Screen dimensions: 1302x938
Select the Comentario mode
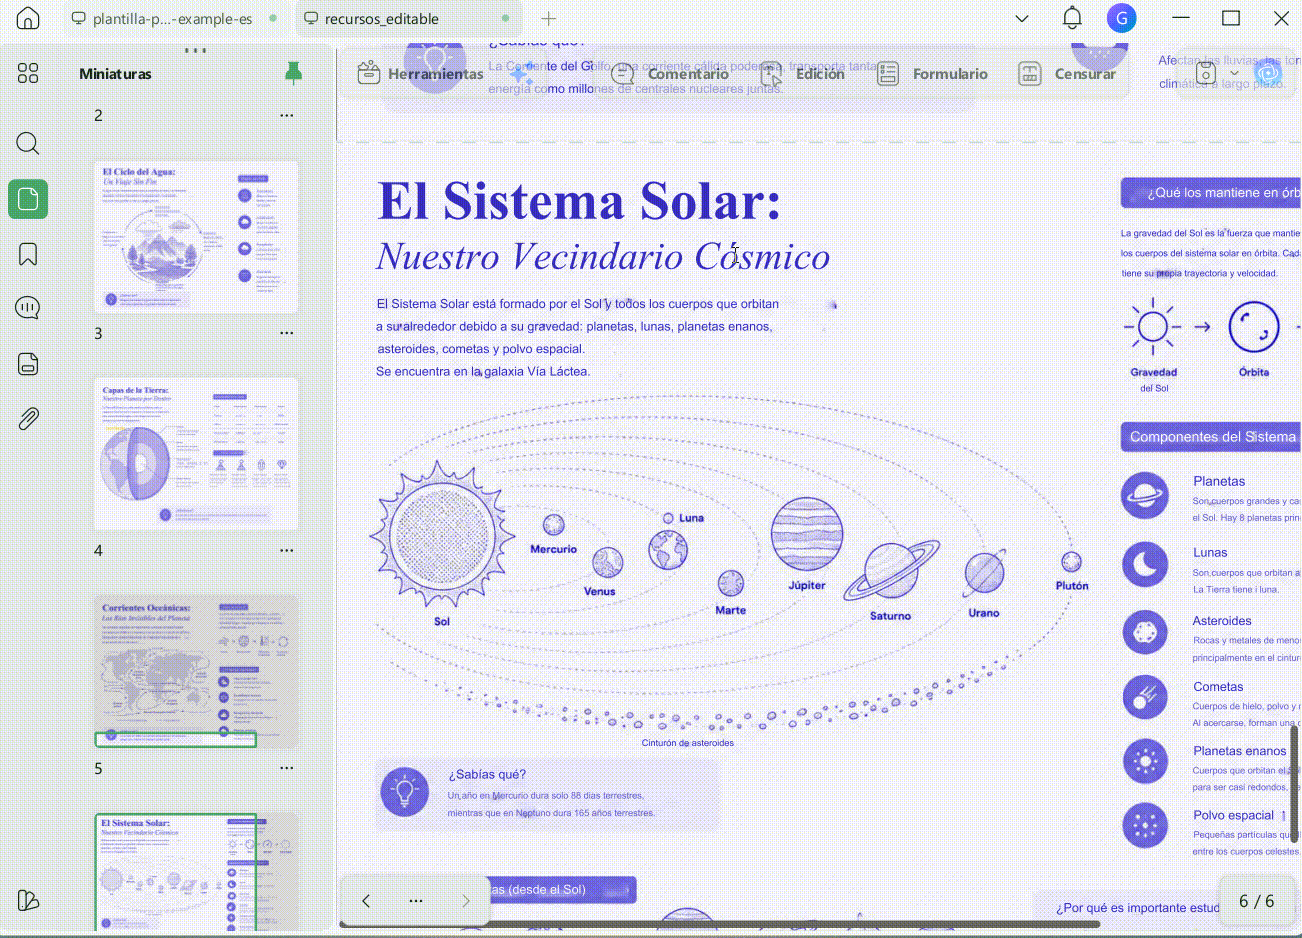point(670,73)
